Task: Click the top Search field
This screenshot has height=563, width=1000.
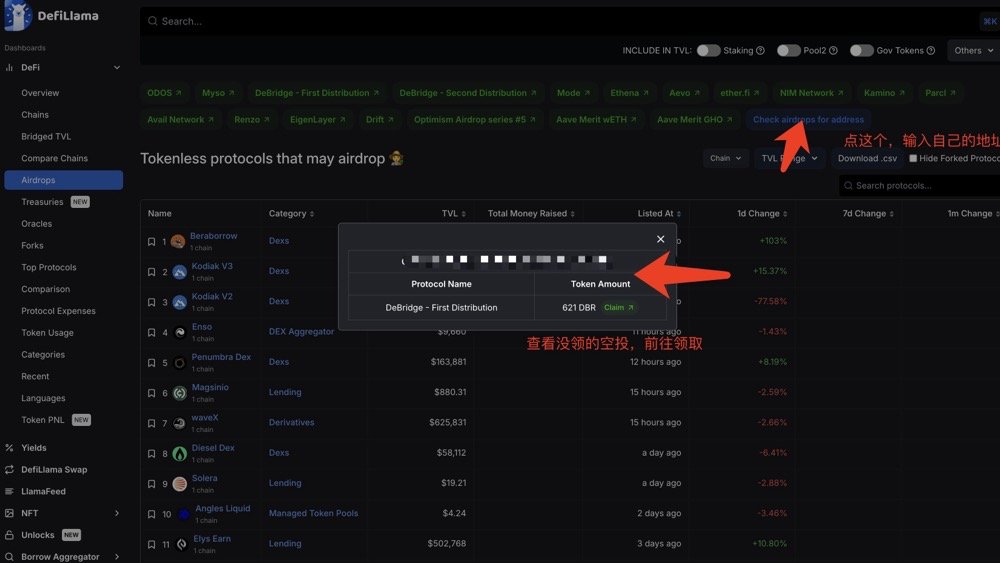Action: point(561,21)
